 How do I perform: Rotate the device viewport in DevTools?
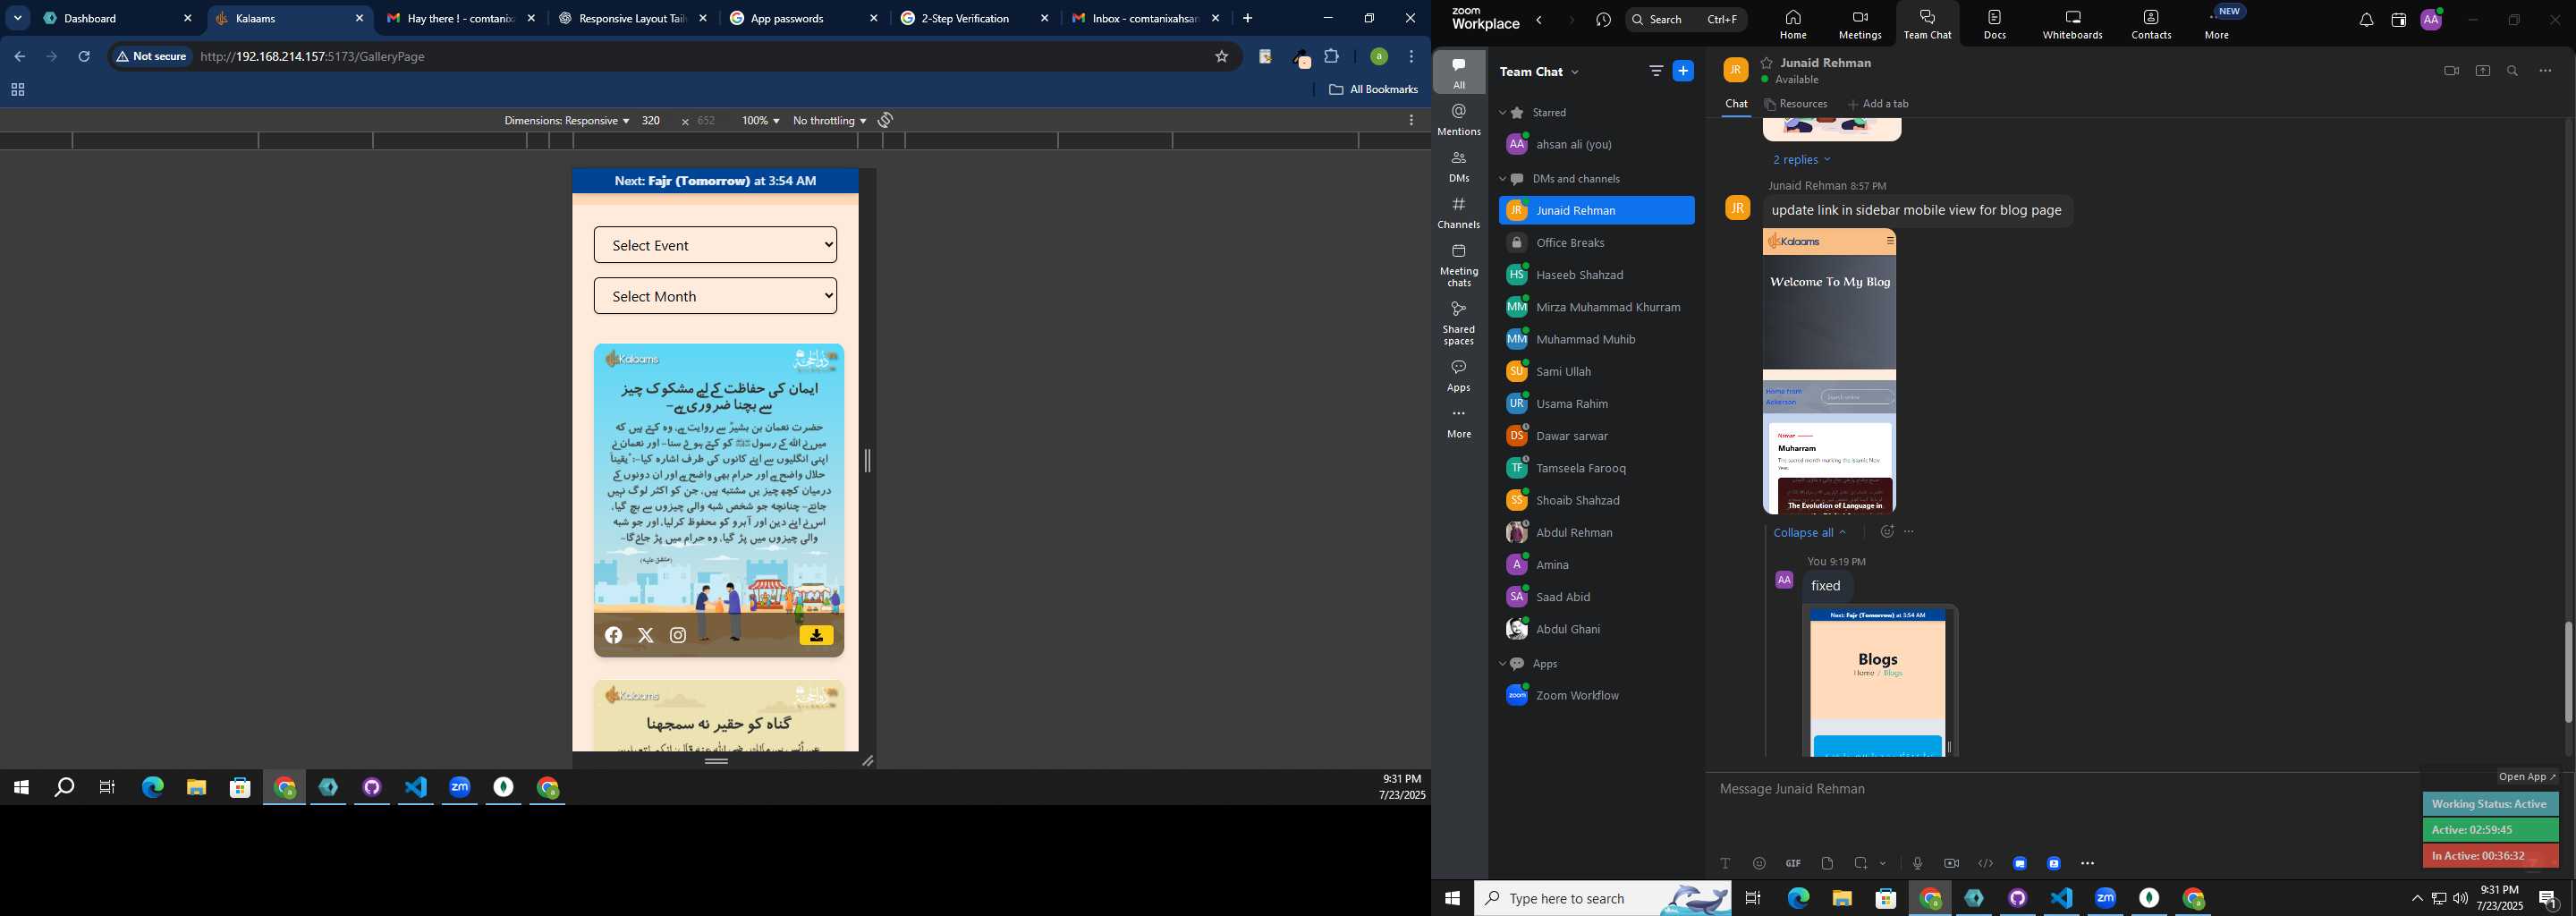885,120
